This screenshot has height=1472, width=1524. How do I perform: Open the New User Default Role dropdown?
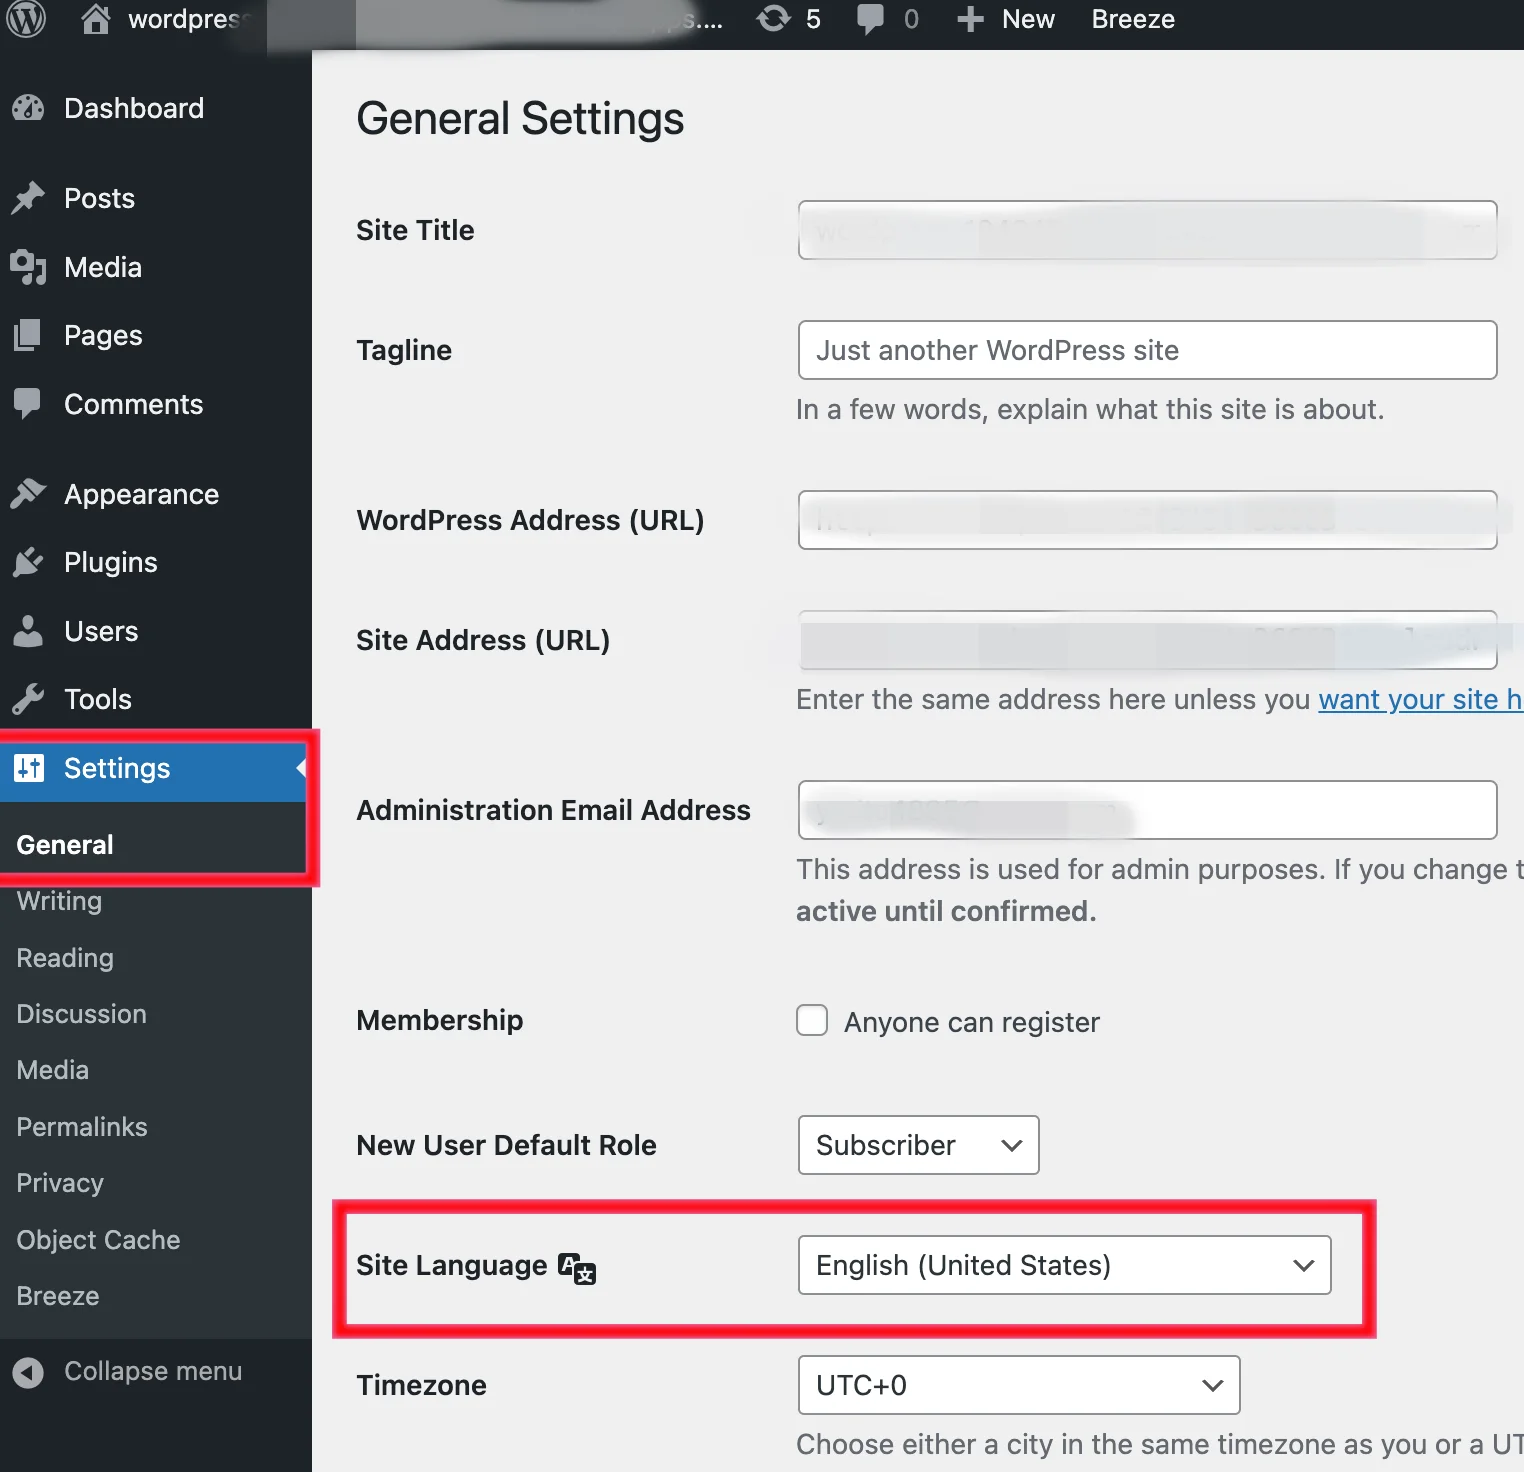tap(918, 1145)
